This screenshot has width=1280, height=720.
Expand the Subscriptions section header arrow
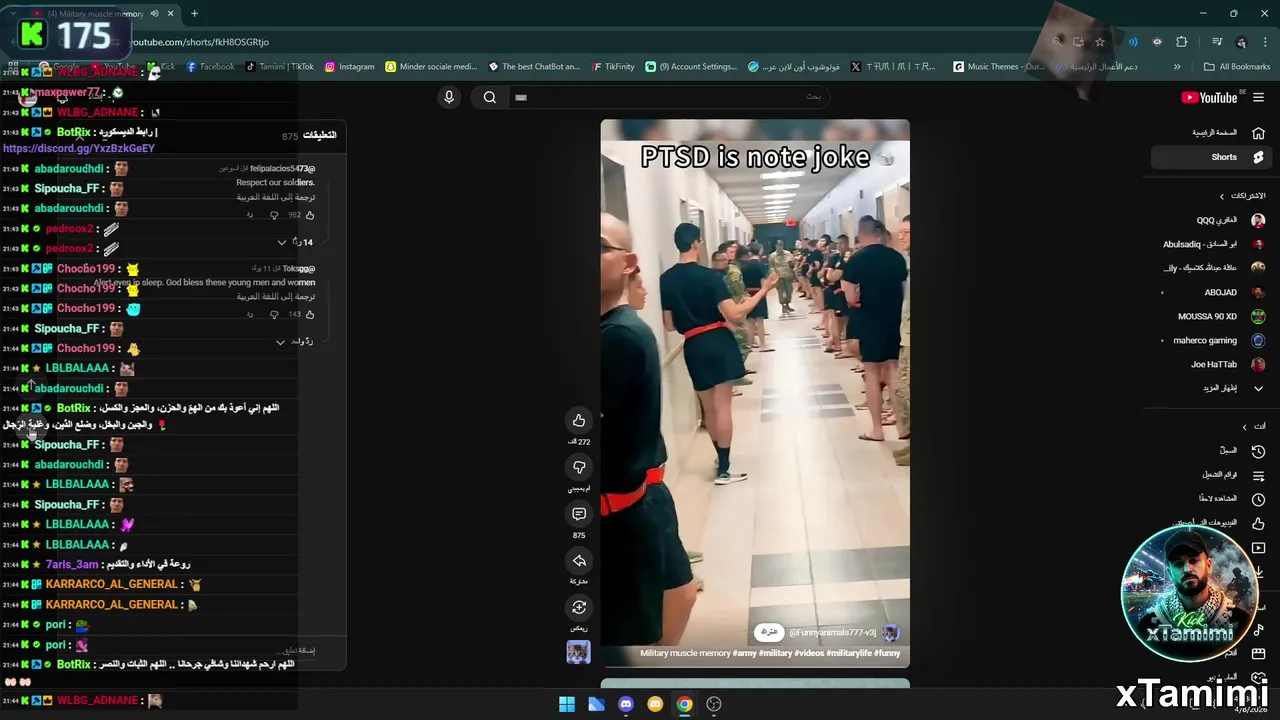click(x=1221, y=196)
